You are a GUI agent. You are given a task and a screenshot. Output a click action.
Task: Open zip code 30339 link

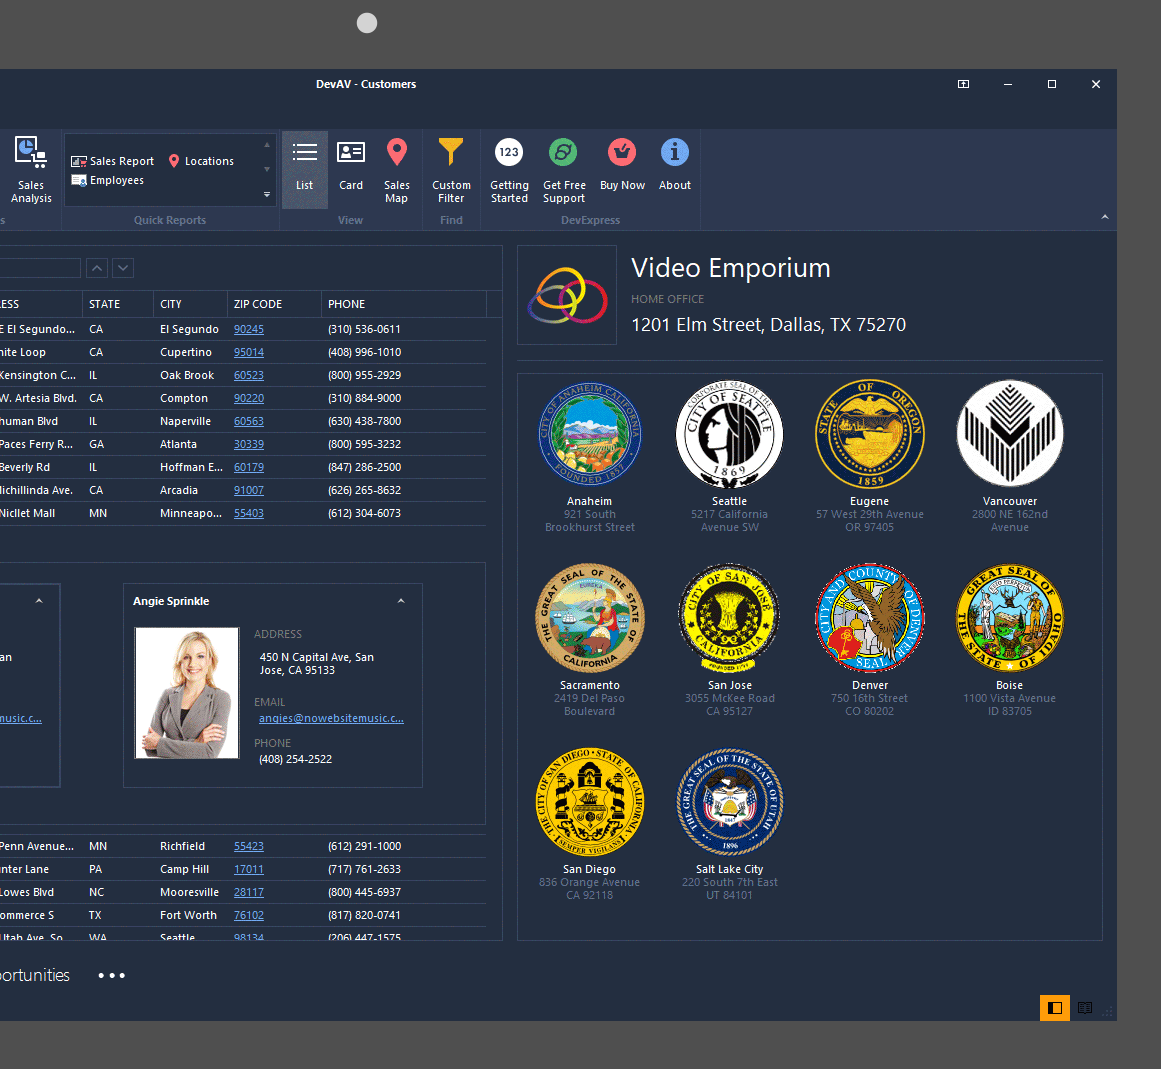(x=249, y=444)
